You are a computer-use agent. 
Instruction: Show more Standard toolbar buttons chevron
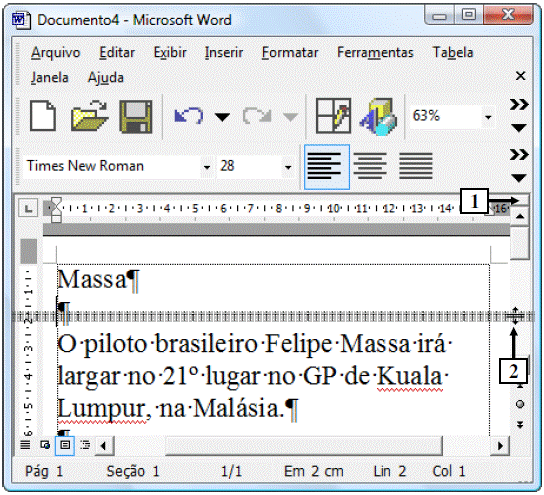(519, 104)
